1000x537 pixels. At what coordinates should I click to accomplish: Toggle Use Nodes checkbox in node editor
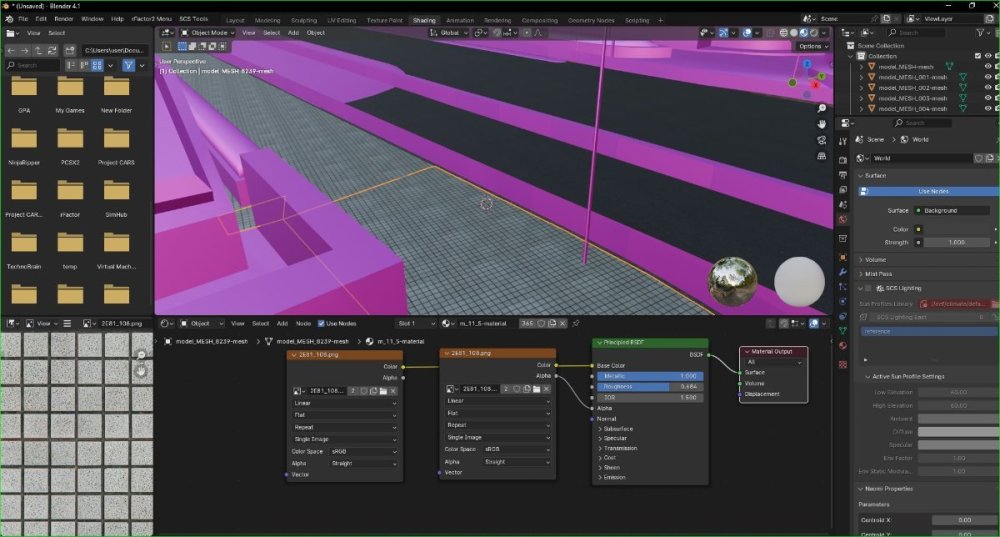pos(321,323)
